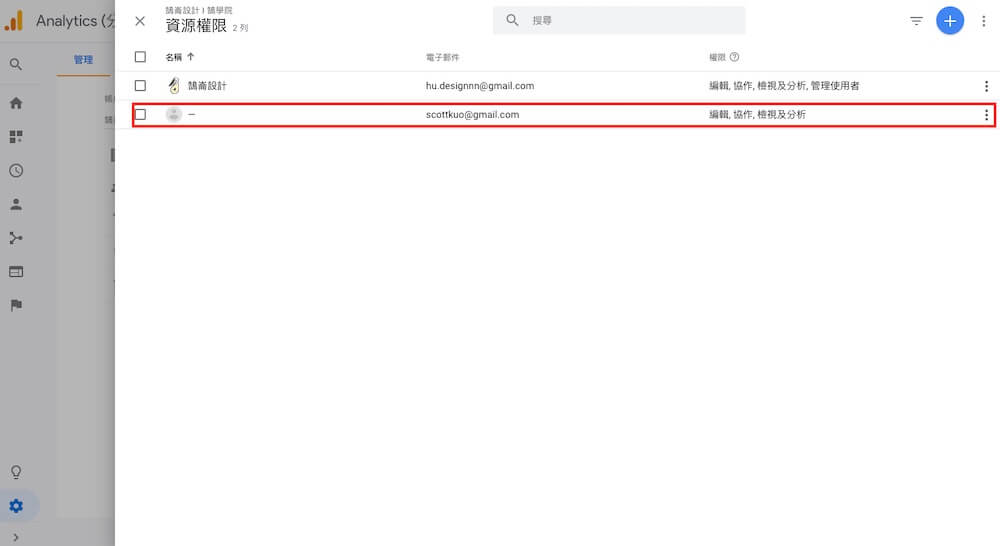The width and height of the screenshot is (1000, 546).
Task: Open Acquisition branching icon in sidebar
Action: (x=16, y=238)
